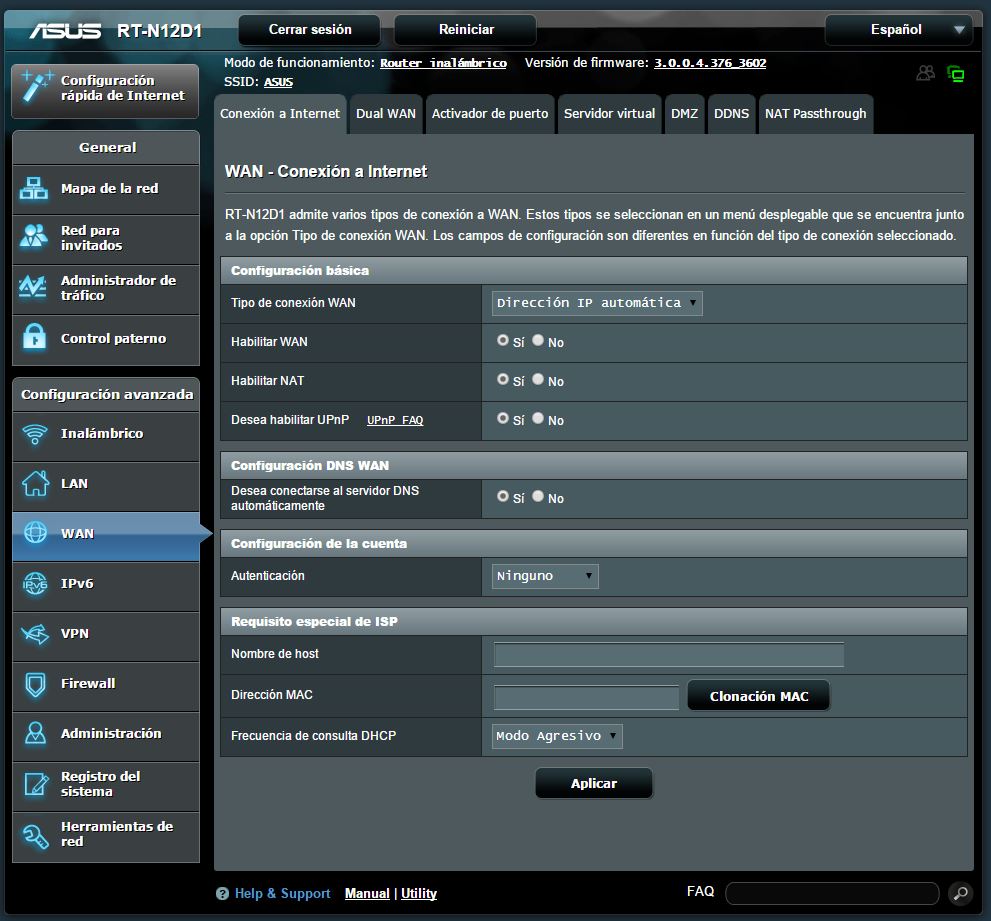Open Control paterno padlock icon
The height and width of the screenshot is (921, 991).
point(35,338)
